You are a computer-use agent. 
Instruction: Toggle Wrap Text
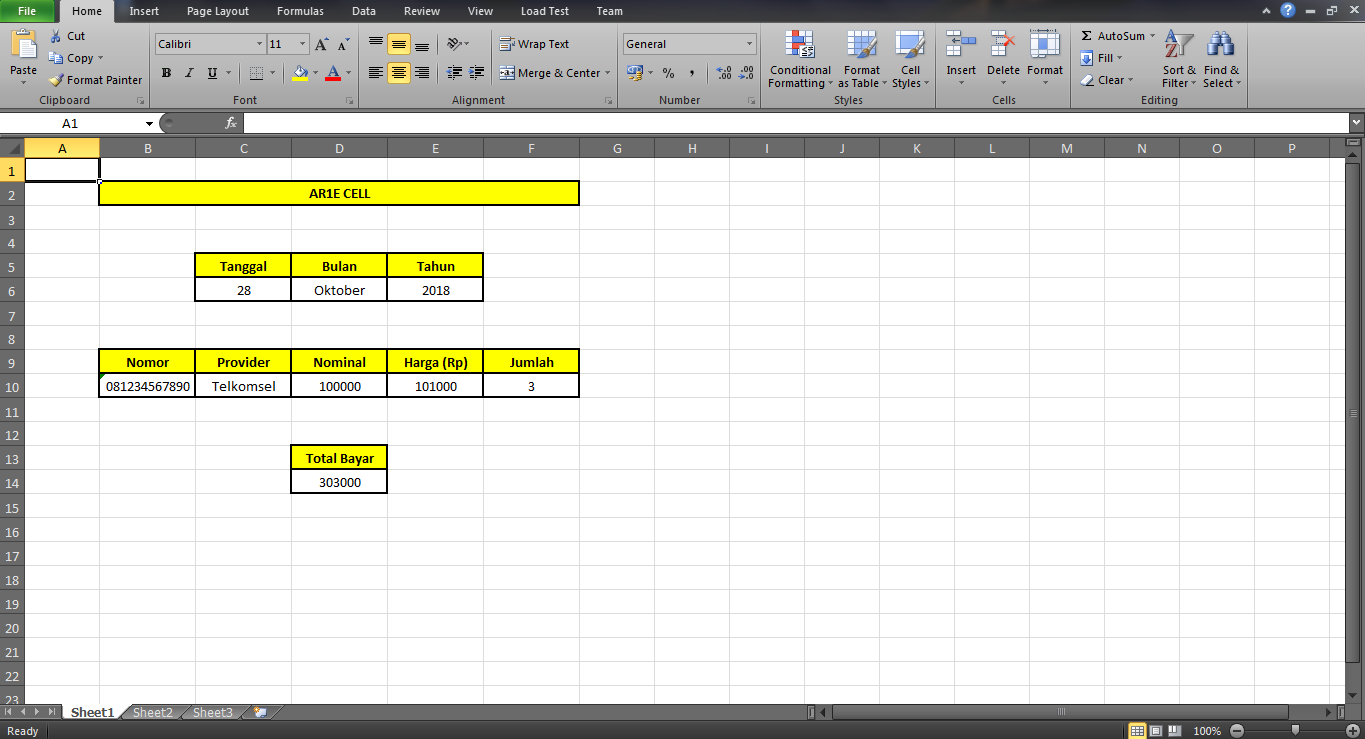click(535, 44)
